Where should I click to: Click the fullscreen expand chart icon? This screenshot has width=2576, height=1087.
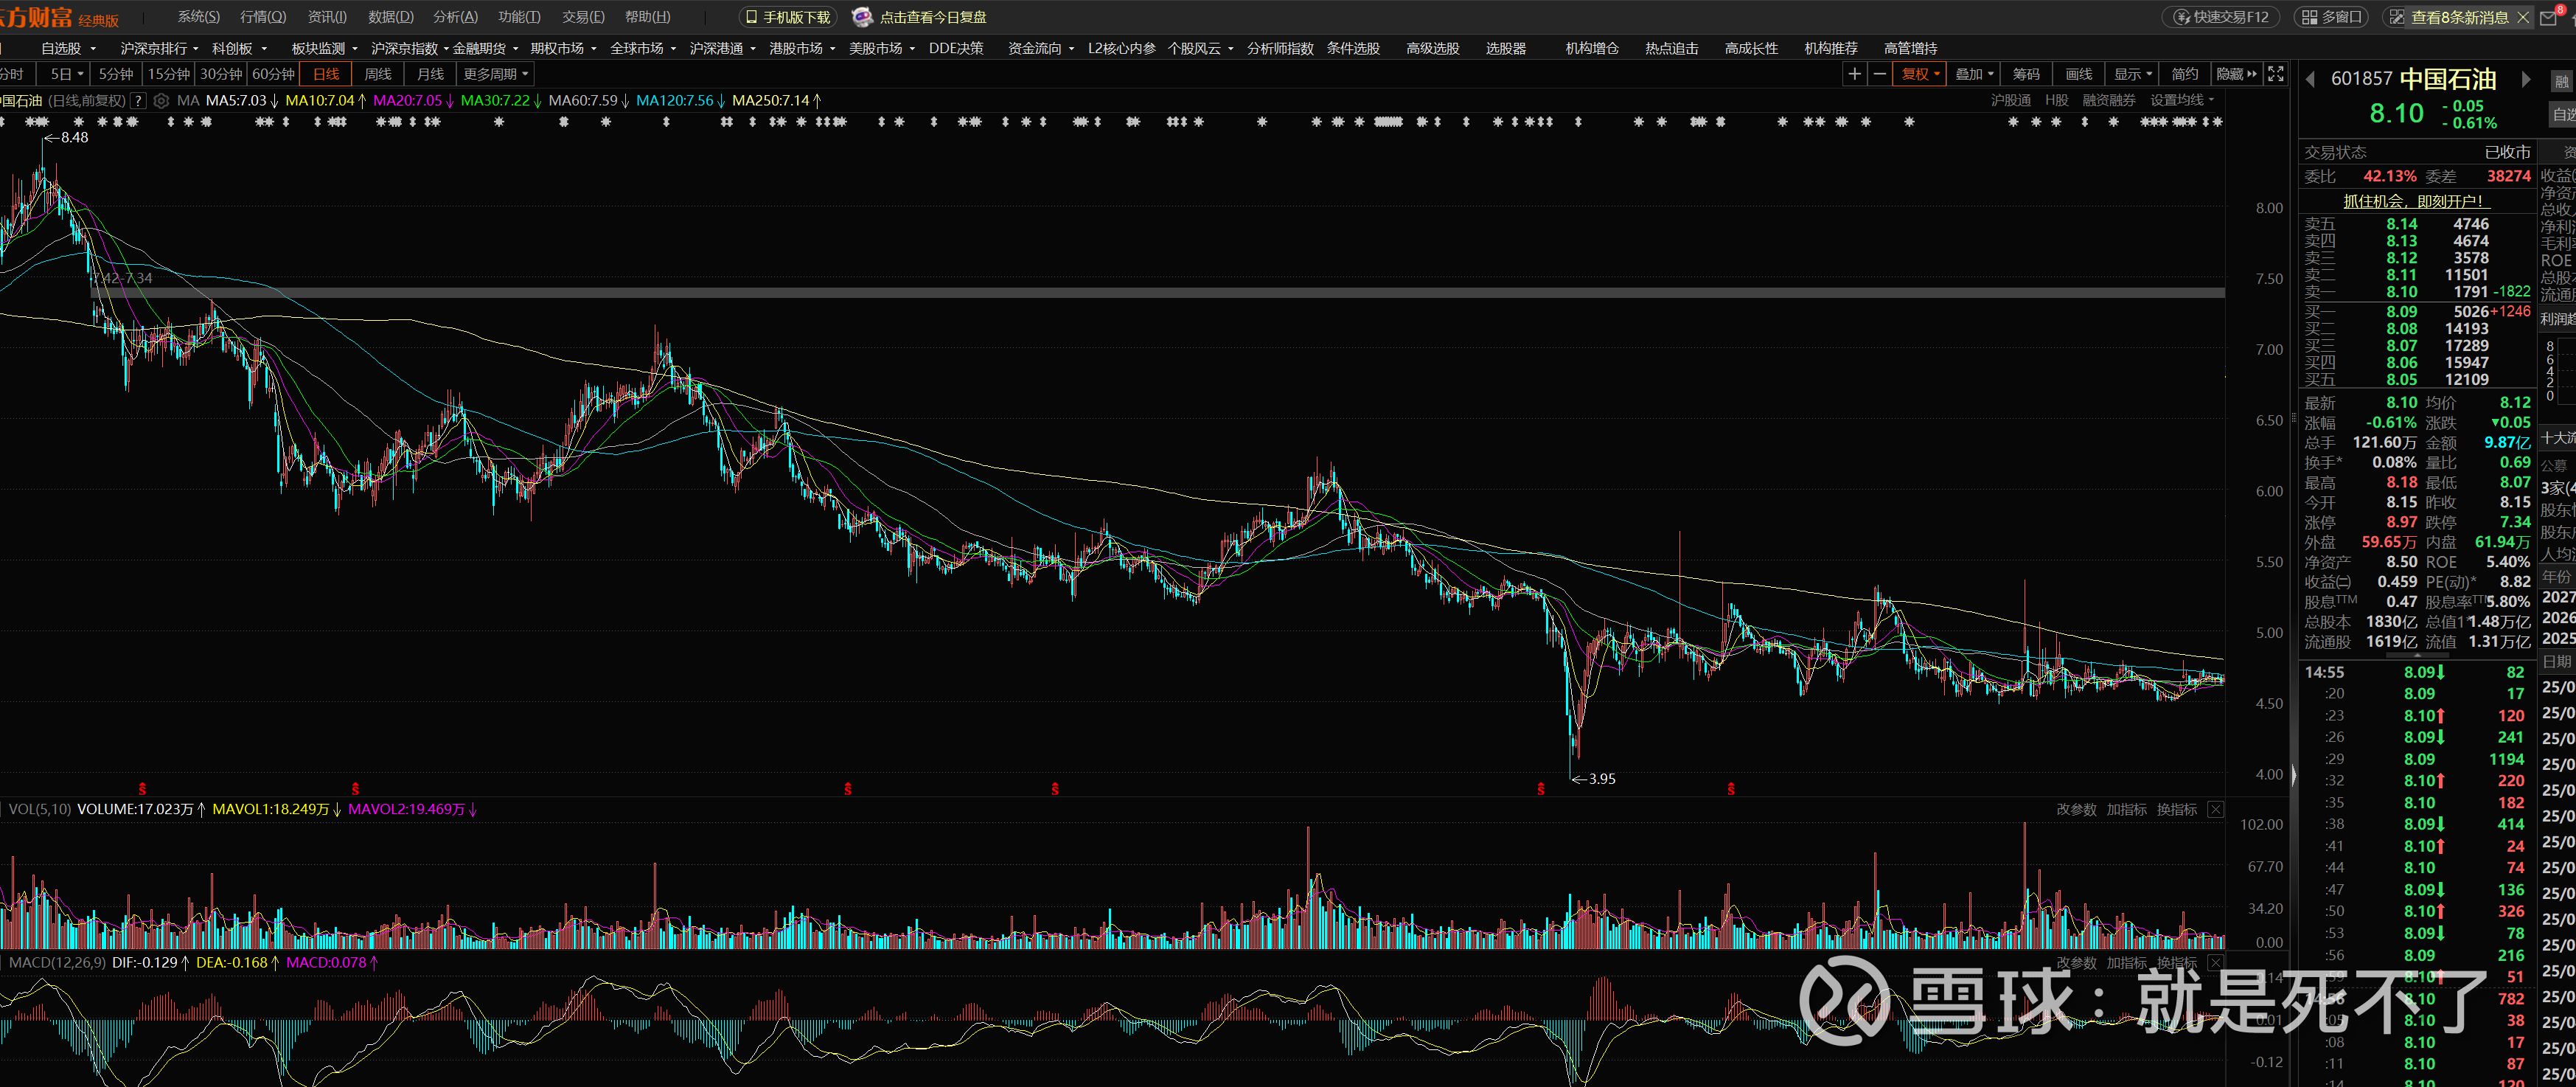tap(2275, 74)
